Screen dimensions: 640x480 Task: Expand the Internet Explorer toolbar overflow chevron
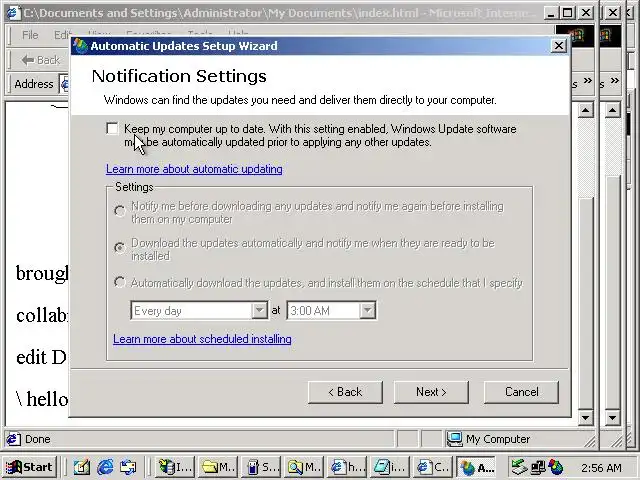(x=587, y=80)
